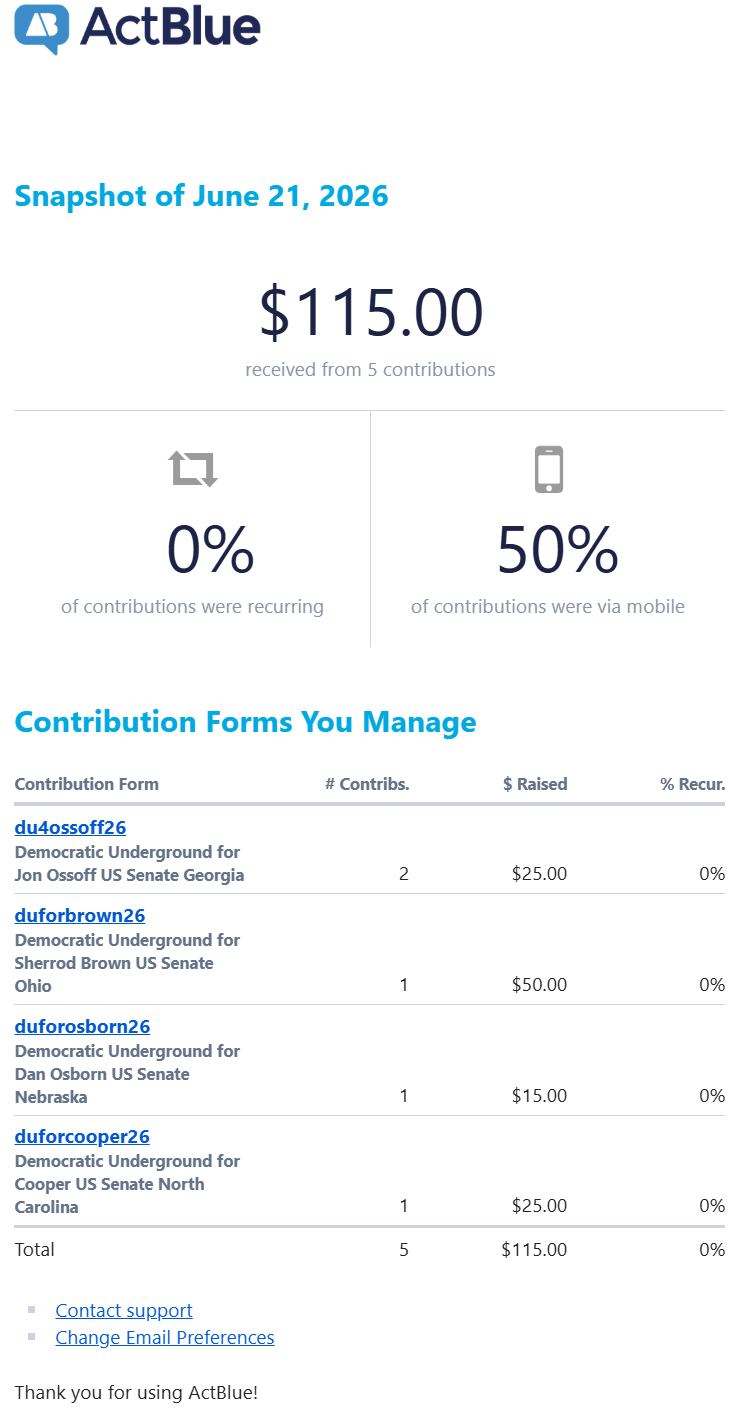Click the % Recur. column header

[692, 784]
